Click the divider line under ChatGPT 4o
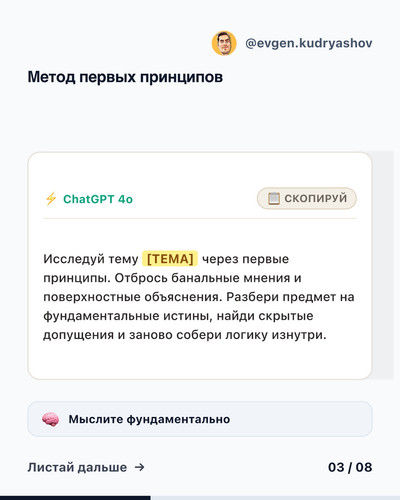 click(x=200, y=219)
